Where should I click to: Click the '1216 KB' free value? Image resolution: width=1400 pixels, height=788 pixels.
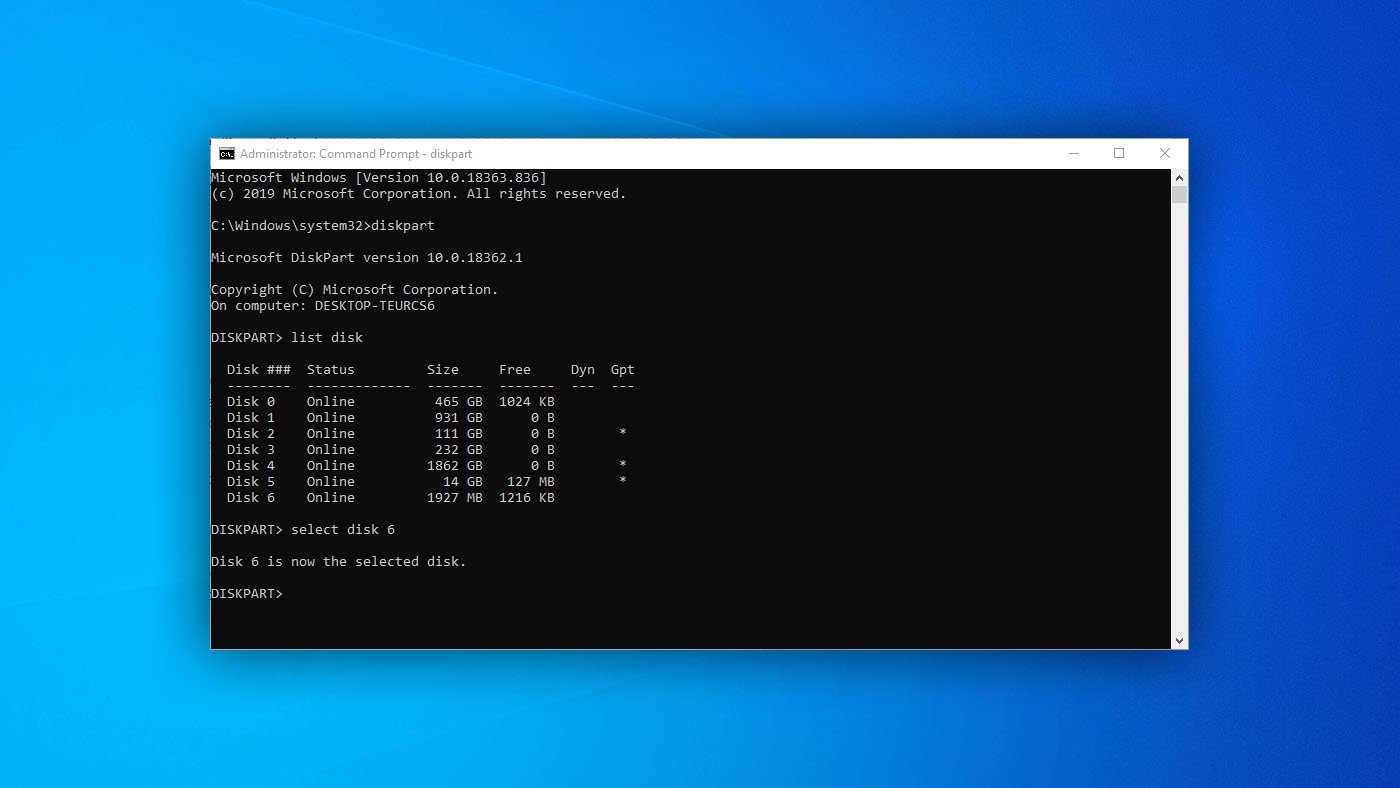point(527,497)
